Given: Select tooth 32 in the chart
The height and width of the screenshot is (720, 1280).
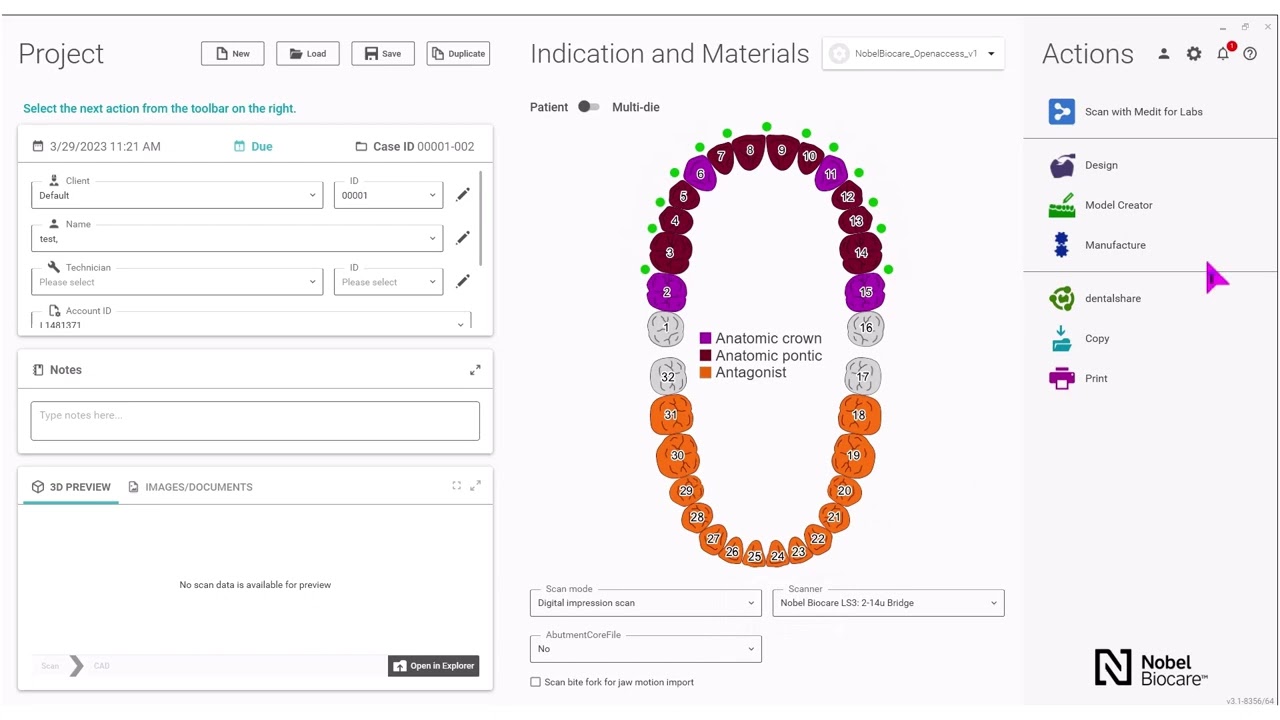Looking at the screenshot, I should click(668, 377).
